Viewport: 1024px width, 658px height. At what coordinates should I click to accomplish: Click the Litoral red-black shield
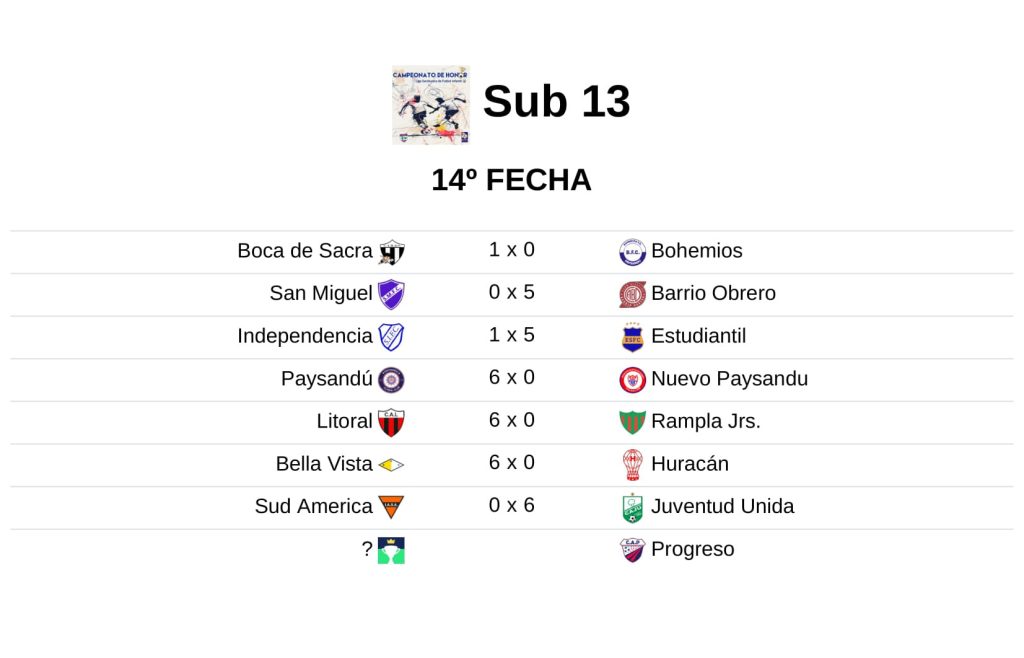click(x=391, y=422)
